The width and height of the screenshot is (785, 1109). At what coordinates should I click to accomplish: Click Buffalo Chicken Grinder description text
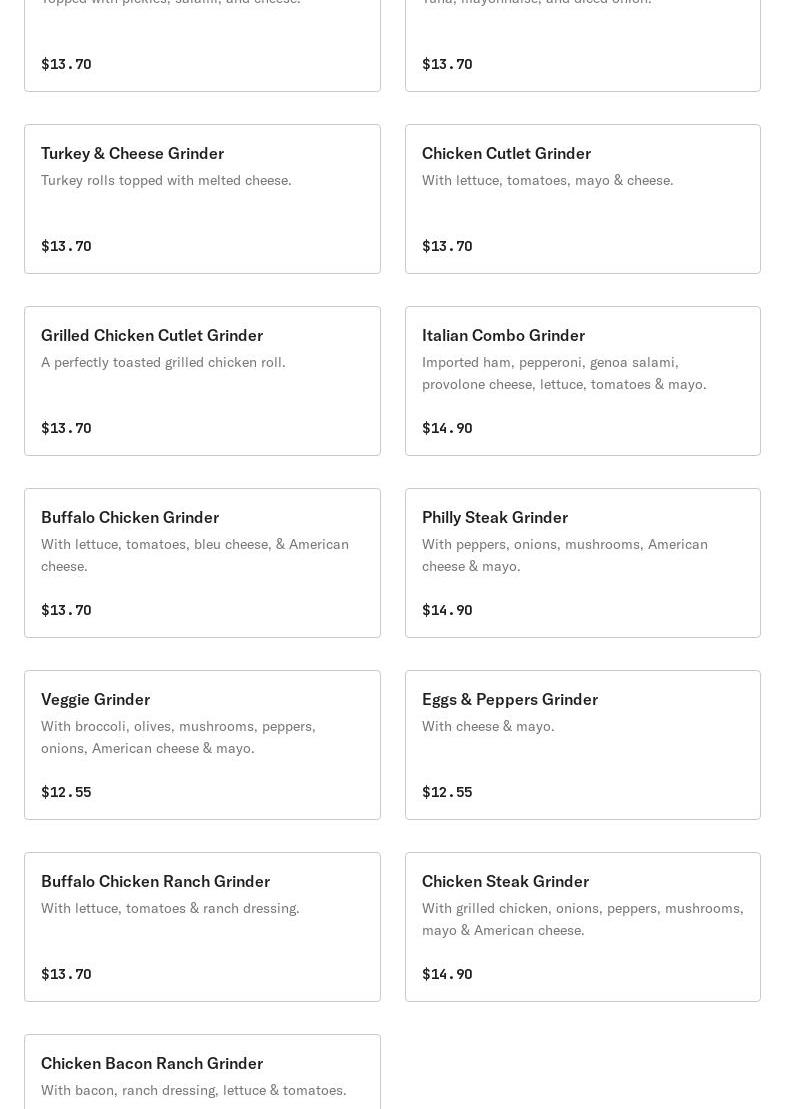point(195,555)
